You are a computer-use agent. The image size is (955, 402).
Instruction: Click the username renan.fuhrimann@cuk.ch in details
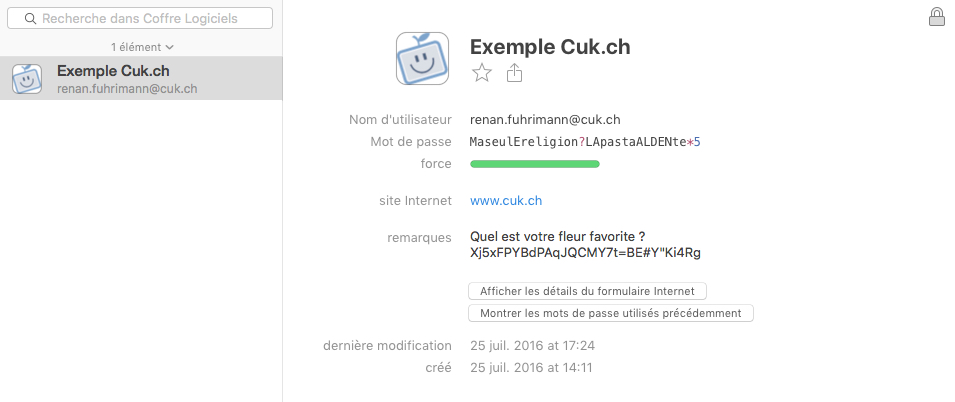545,119
